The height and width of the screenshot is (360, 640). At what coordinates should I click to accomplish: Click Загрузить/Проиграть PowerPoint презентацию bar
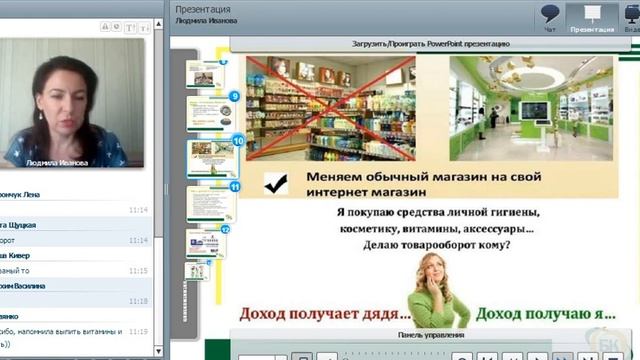[431, 44]
